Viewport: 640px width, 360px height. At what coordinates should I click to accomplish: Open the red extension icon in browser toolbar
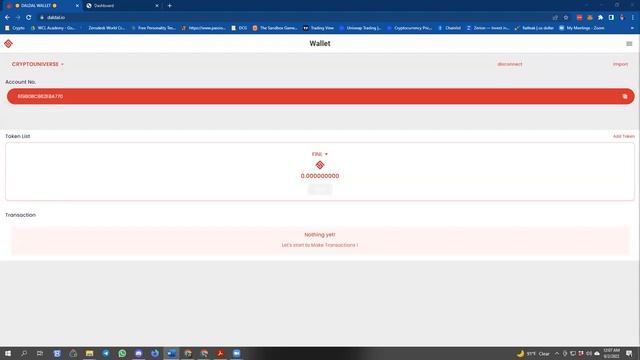[x=579, y=18]
